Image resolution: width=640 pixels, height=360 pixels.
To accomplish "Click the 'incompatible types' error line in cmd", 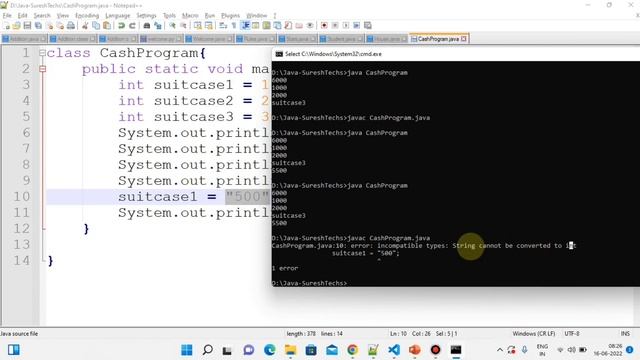I will tap(424, 245).
